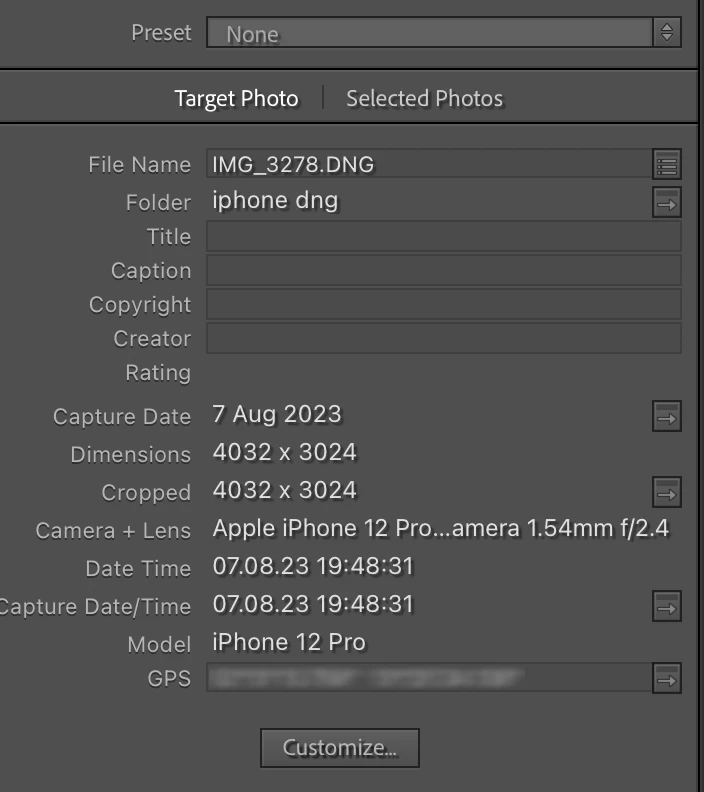704x792 pixels.
Task: Open the Preset dropdown showing None
Action: (430, 33)
